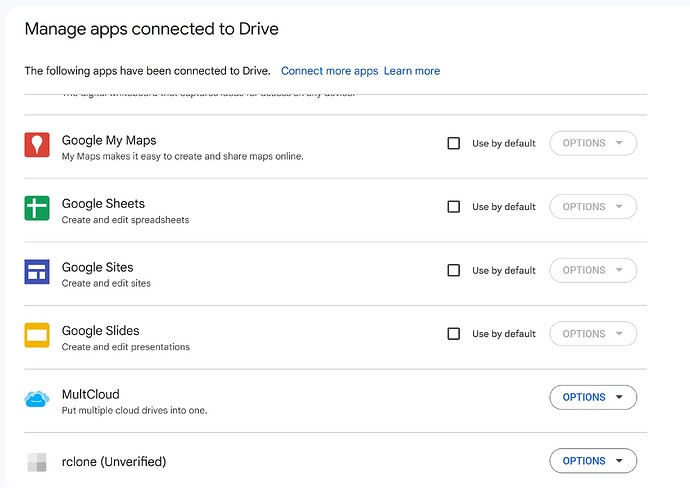Image resolution: width=690 pixels, height=488 pixels.
Task: Click 'Create and edit spreadsheets' description
Action: (125, 220)
